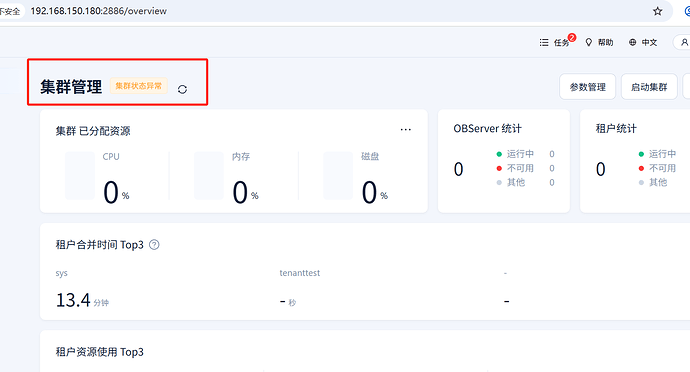Open the 任务 task list icon
The image size is (690, 372).
point(544,42)
